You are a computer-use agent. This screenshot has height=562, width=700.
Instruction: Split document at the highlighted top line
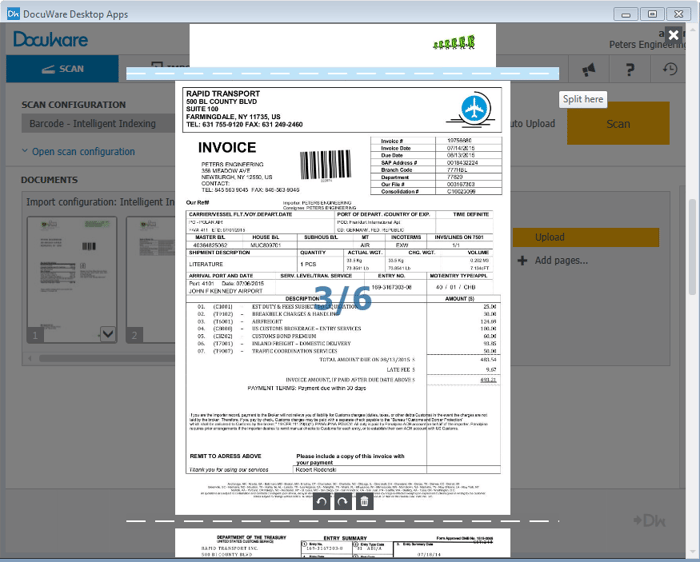[x=343, y=74]
